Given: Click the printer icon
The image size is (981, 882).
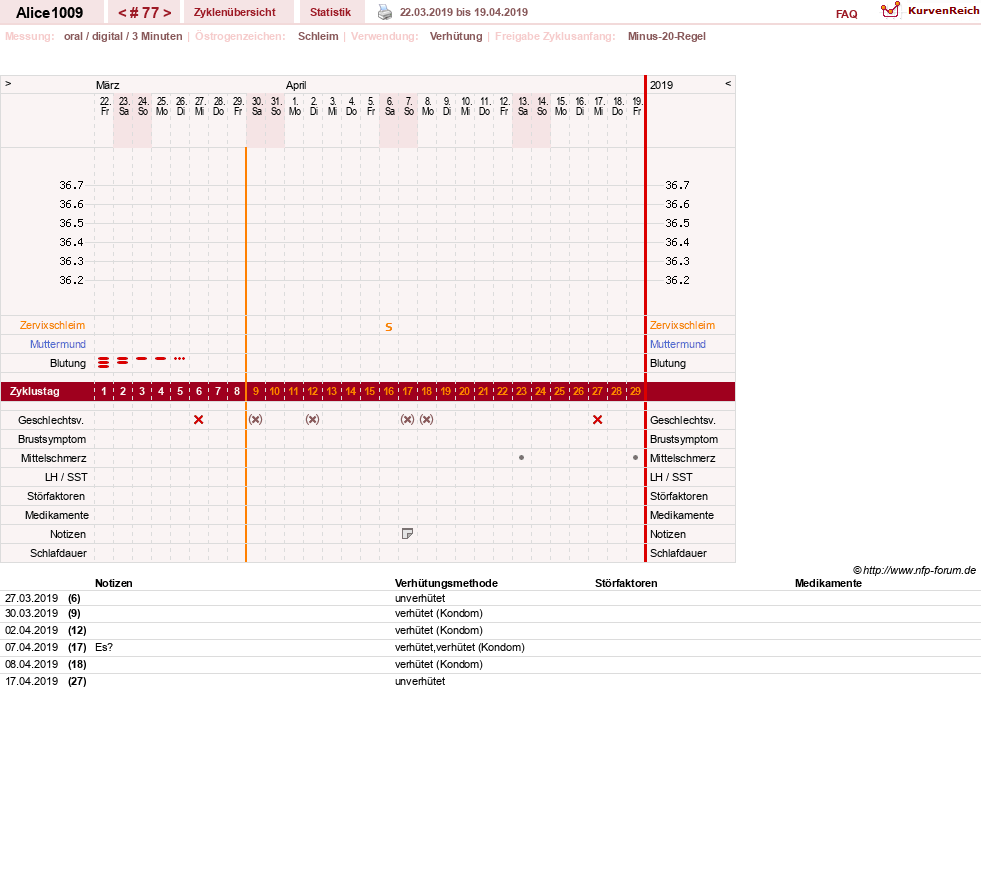Looking at the screenshot, I should [385, 13].
